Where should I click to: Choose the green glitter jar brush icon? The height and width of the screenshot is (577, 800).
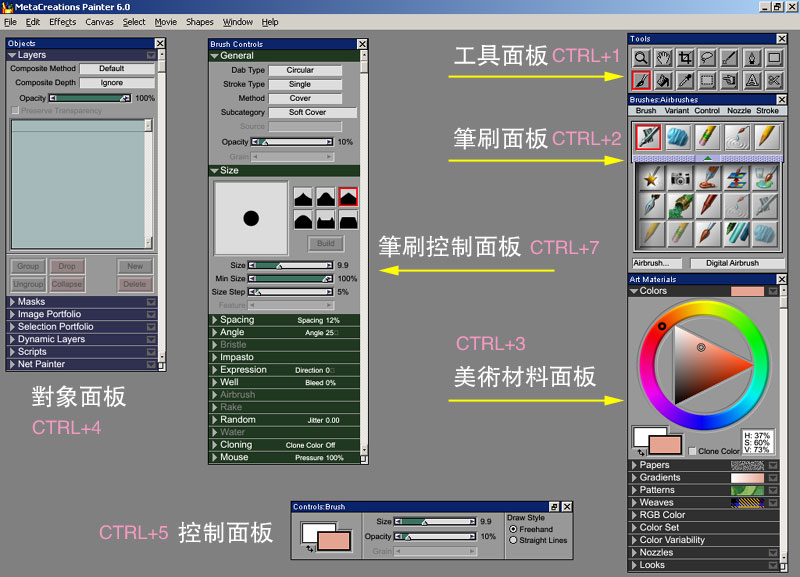click(x=680, y=206)
